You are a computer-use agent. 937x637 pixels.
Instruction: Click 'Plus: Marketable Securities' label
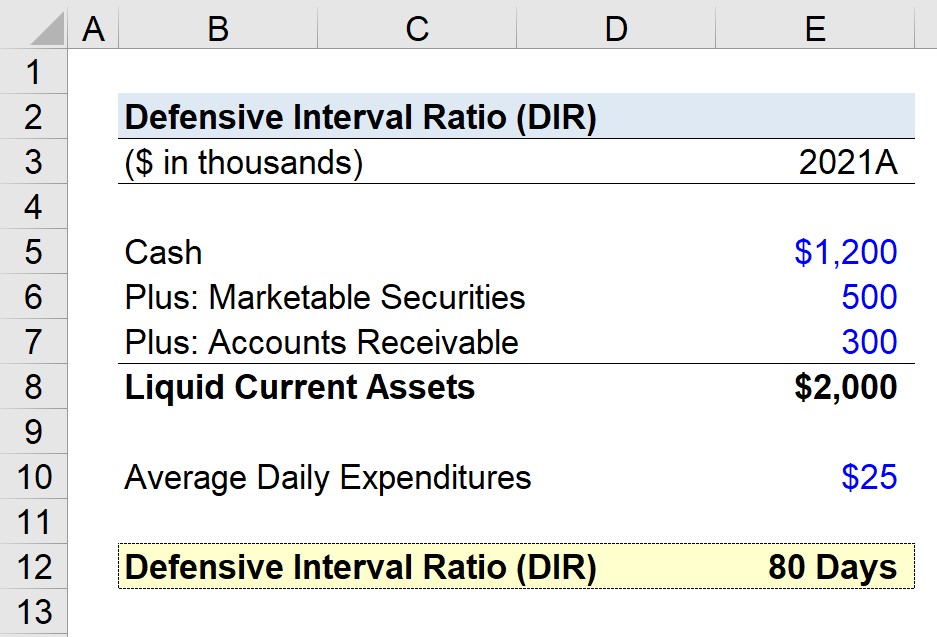pyautogui.click(x=324, y=297)
